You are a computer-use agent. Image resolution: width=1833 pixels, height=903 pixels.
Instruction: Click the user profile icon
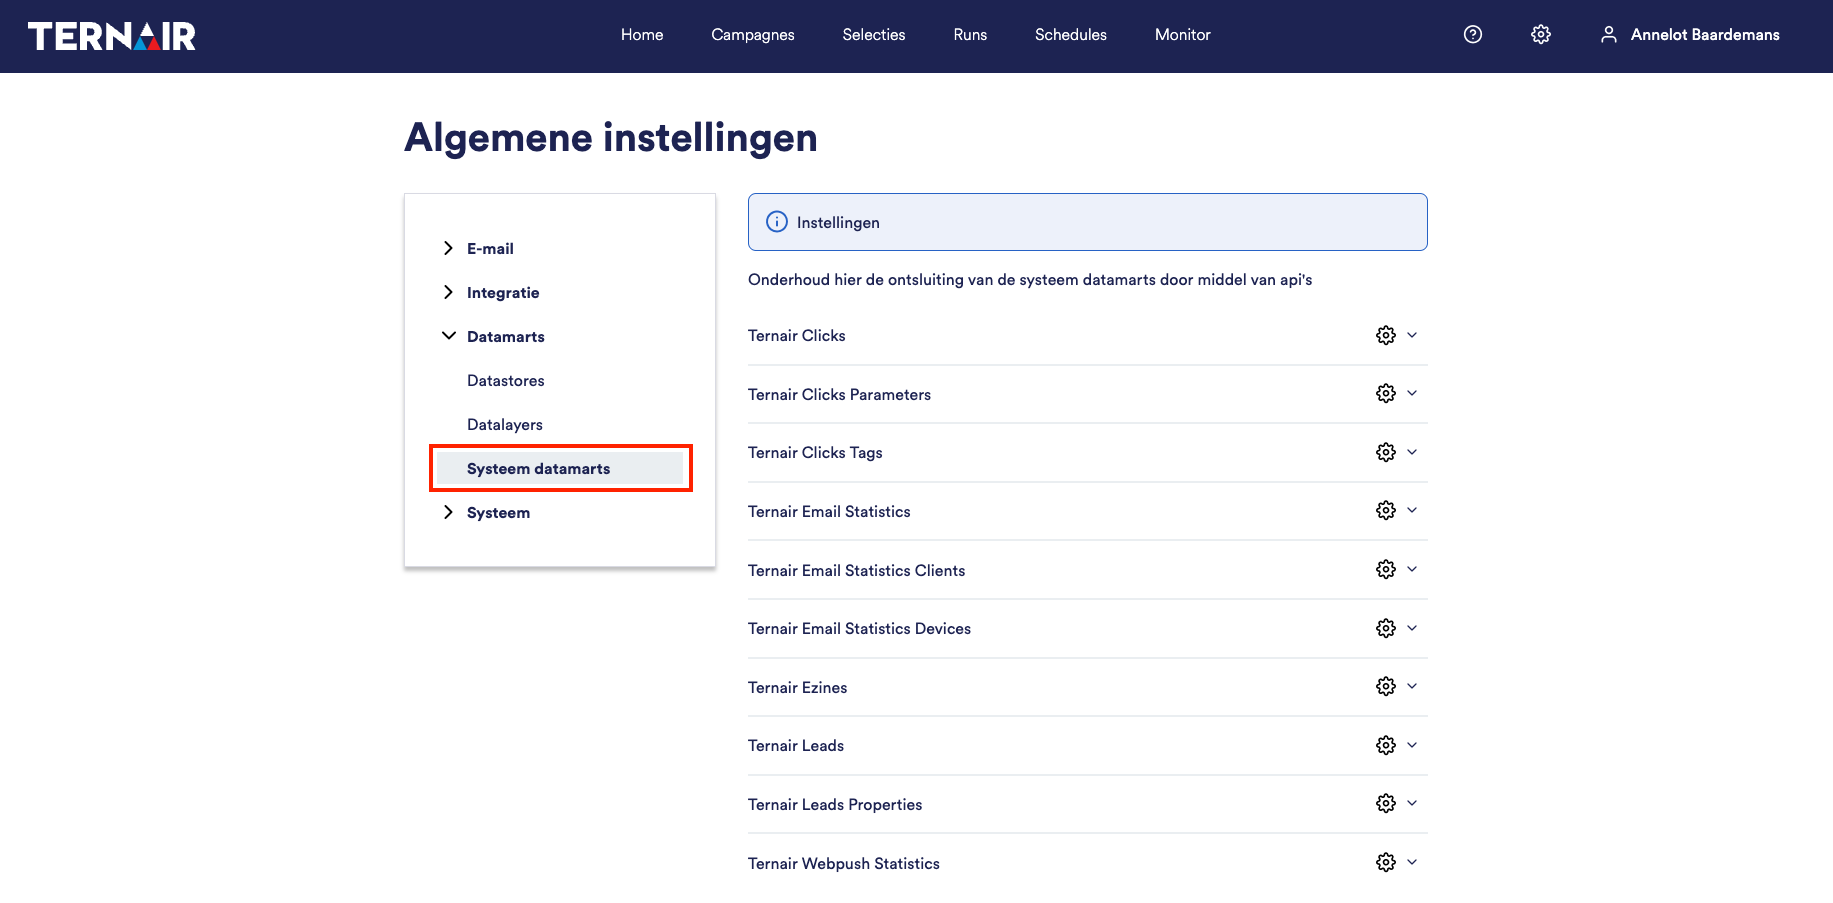click(x=1608, y=35)
